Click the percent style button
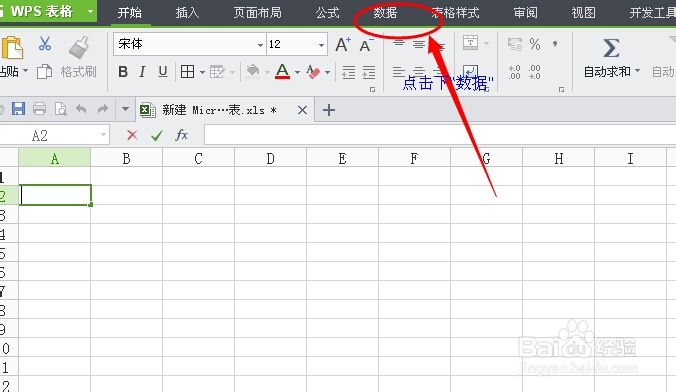Viewport: 676px width, 392px height. [535, 44]
